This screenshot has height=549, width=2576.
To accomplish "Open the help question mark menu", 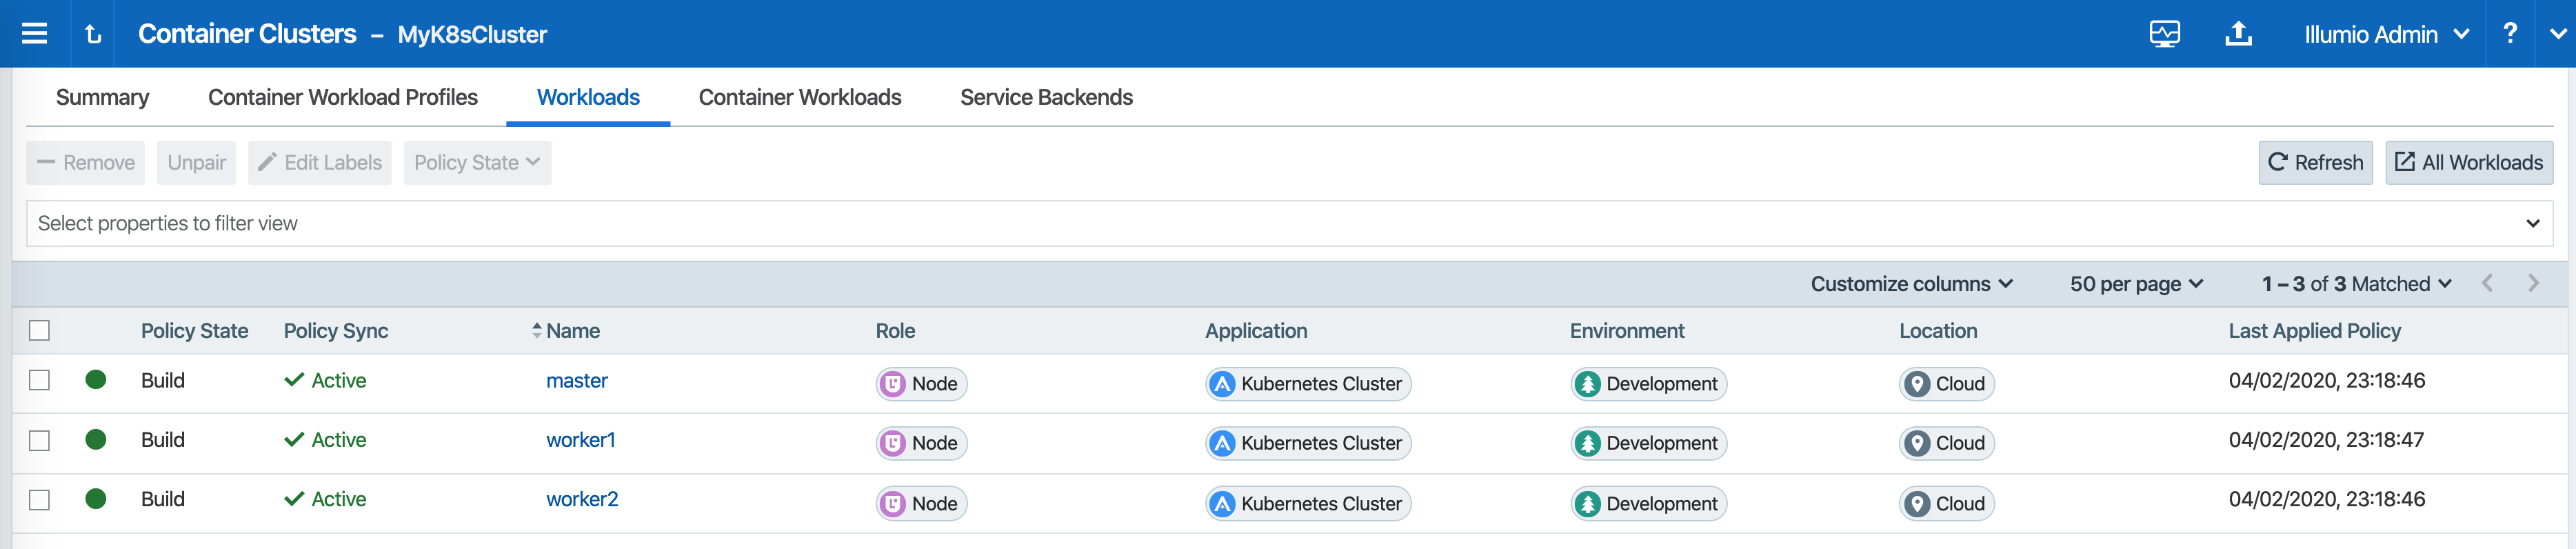I will coord(2509,34).
